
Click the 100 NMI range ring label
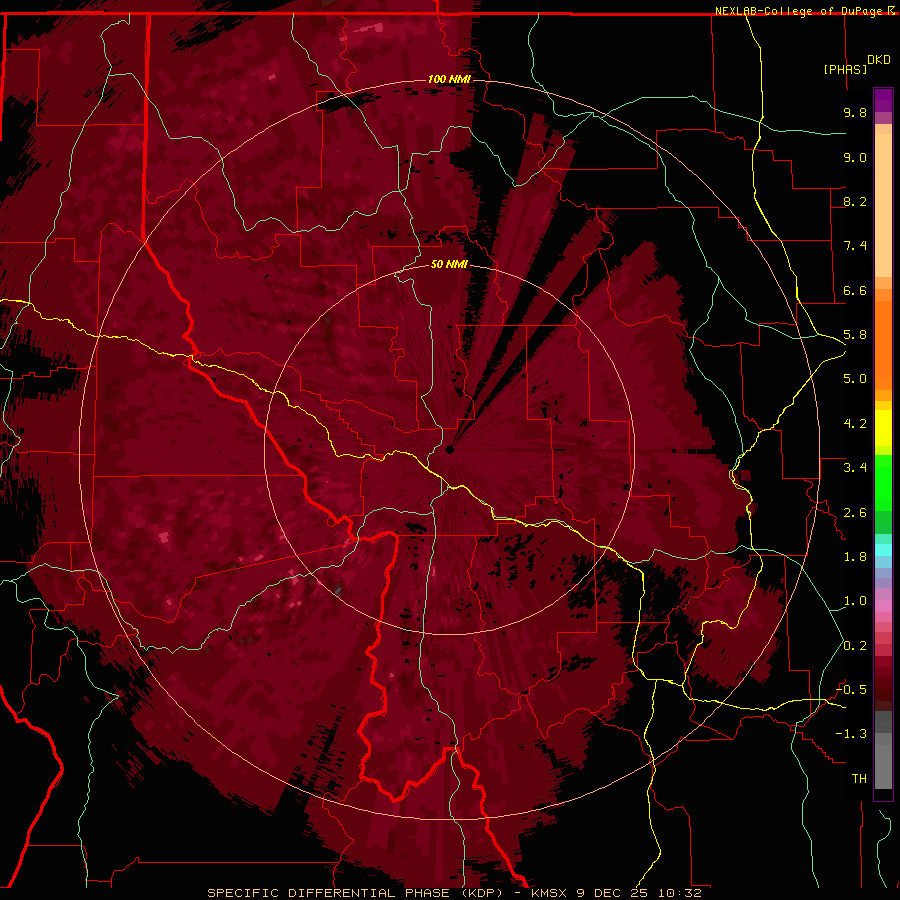[449, 79]
